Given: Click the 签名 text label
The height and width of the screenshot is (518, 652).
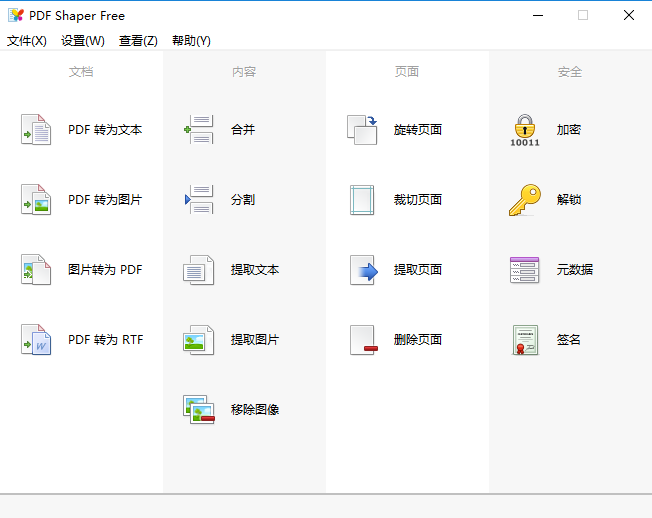Looking at the screenshot, I should 569,340.
